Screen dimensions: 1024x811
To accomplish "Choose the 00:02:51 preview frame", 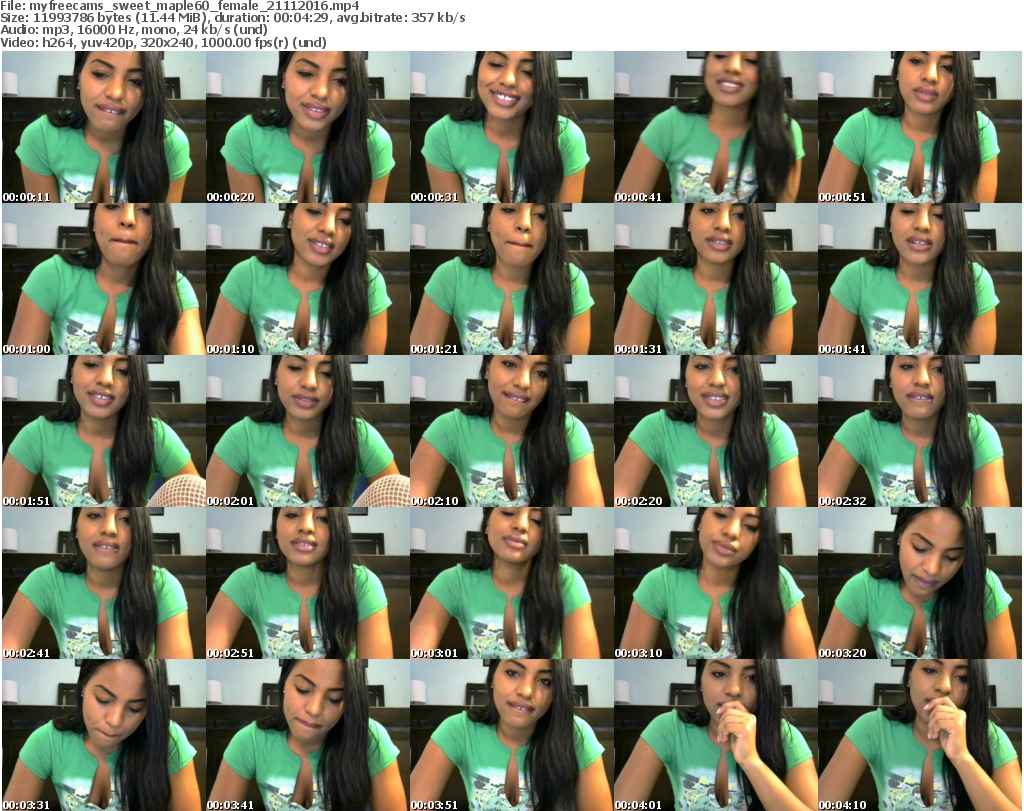I will pos(308,584).
